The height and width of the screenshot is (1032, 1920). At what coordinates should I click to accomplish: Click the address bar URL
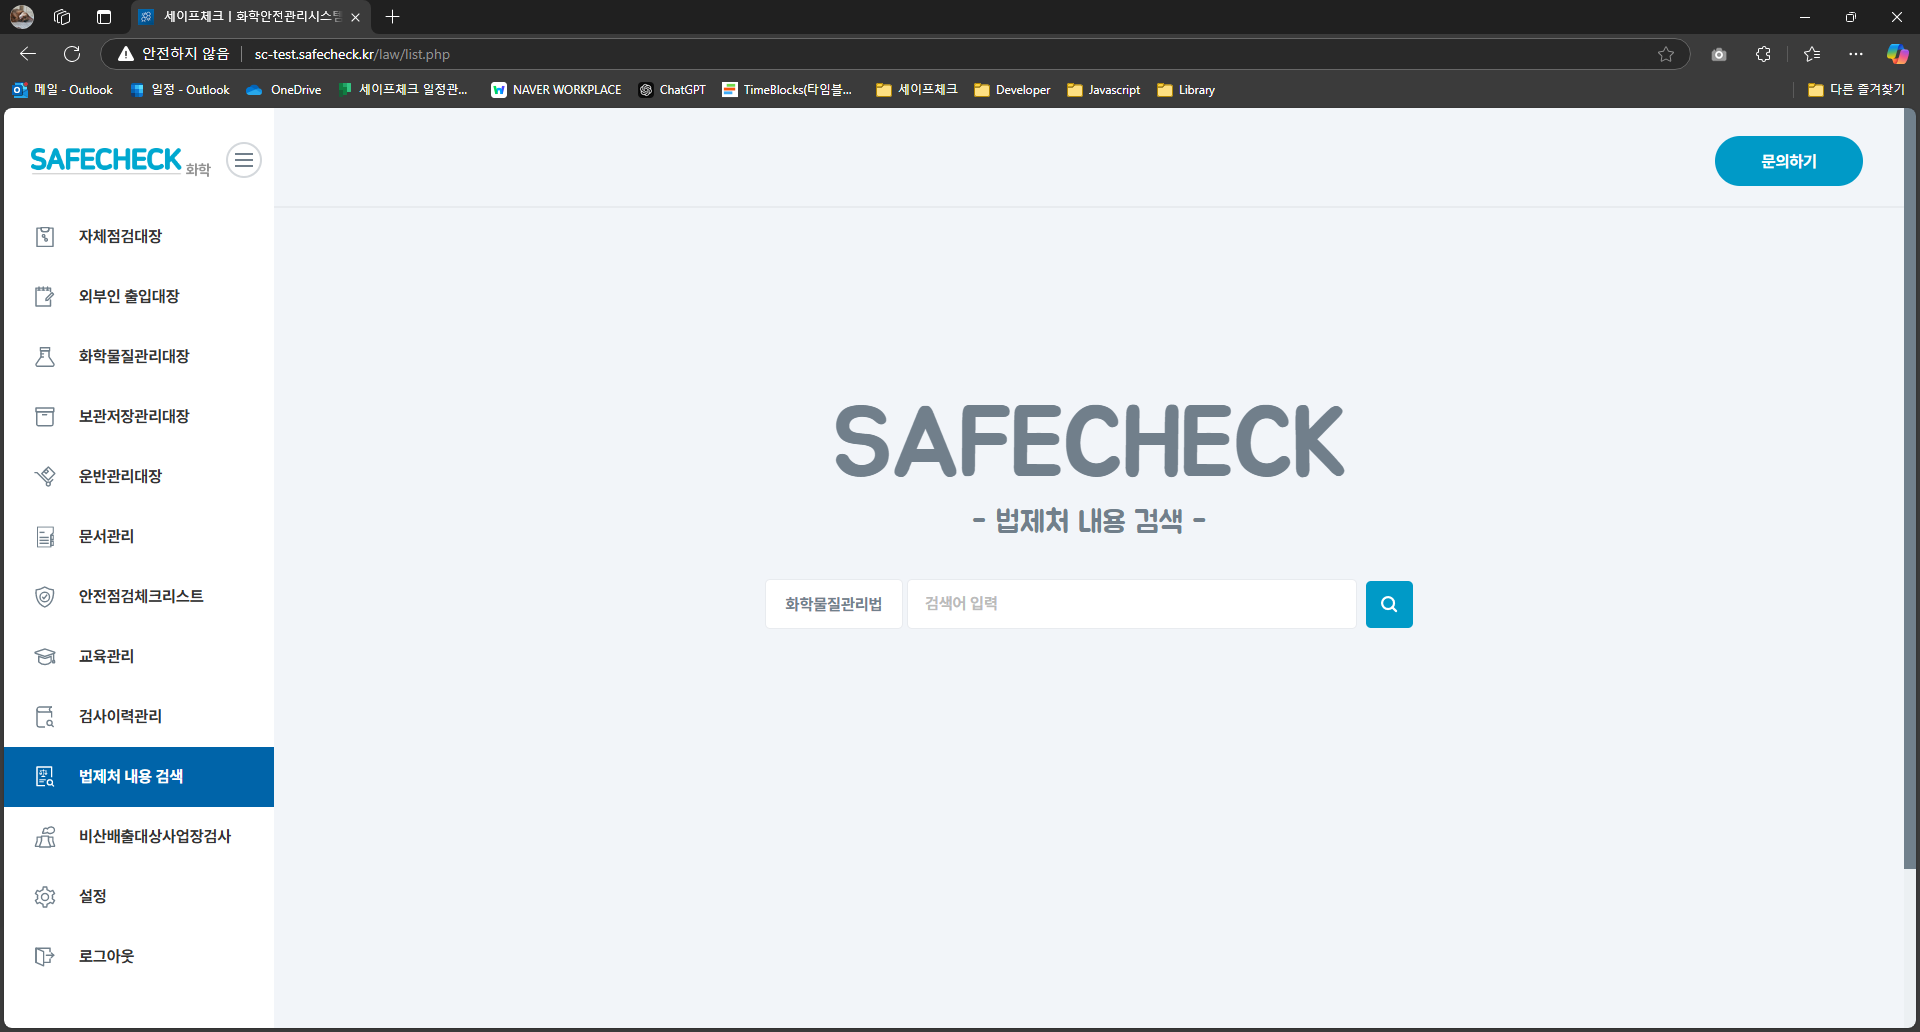tap(352, 54)
